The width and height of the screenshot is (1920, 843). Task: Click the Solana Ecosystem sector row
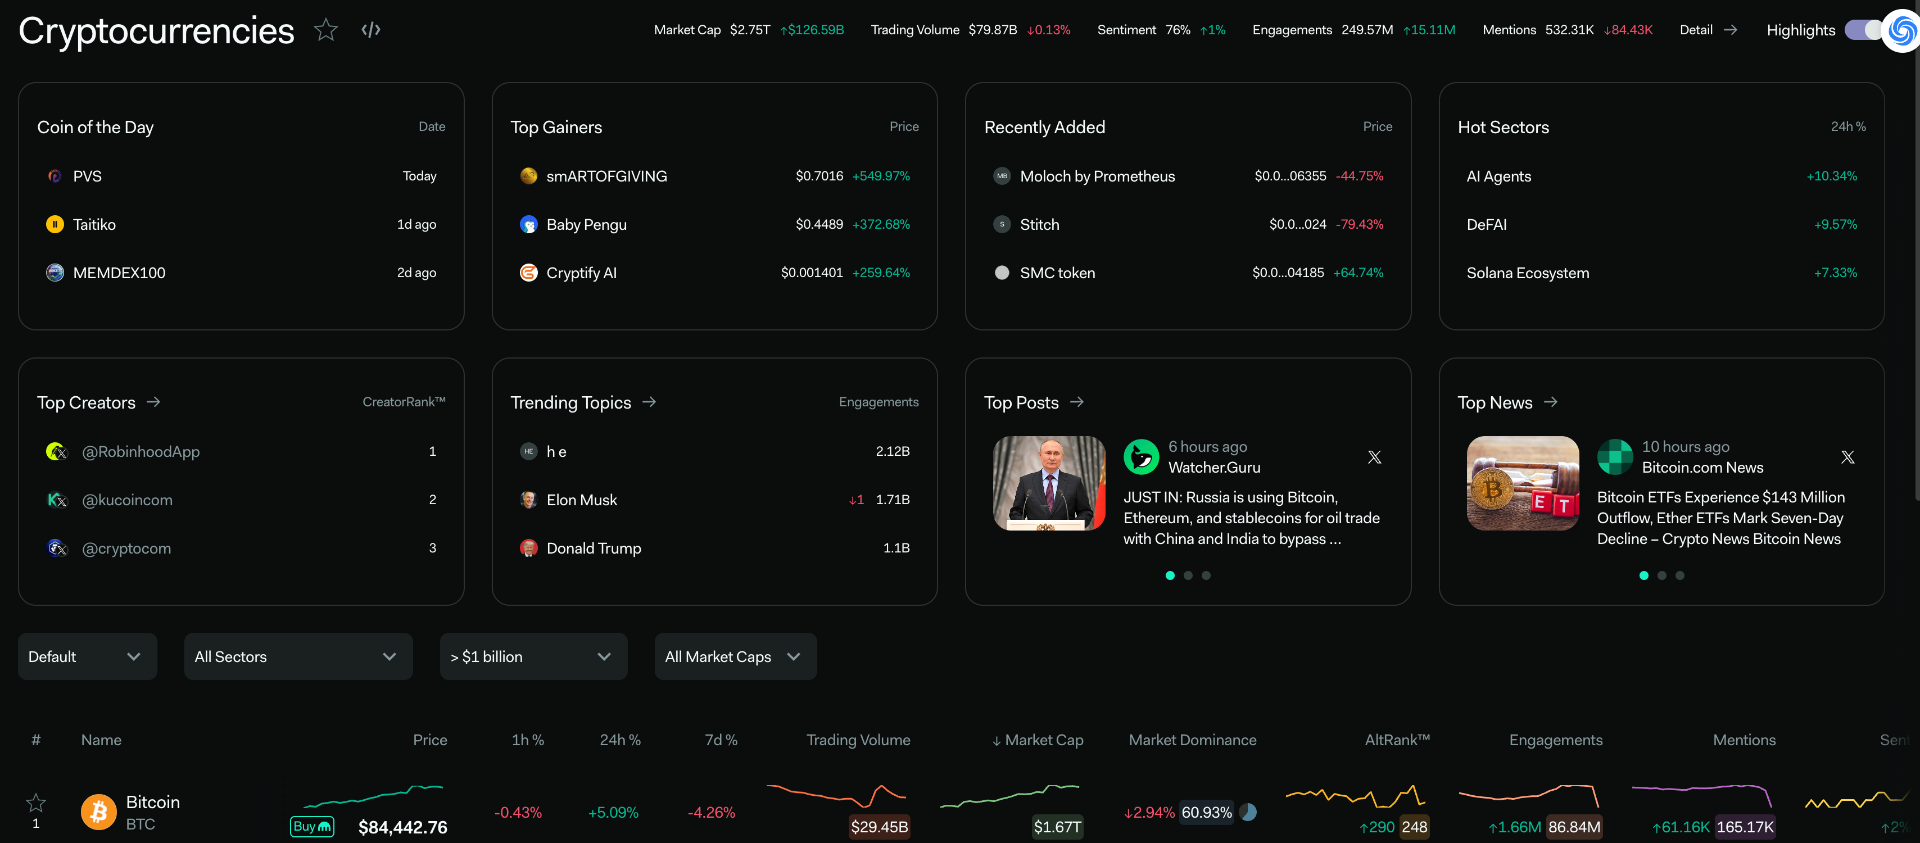(1662, 272)
